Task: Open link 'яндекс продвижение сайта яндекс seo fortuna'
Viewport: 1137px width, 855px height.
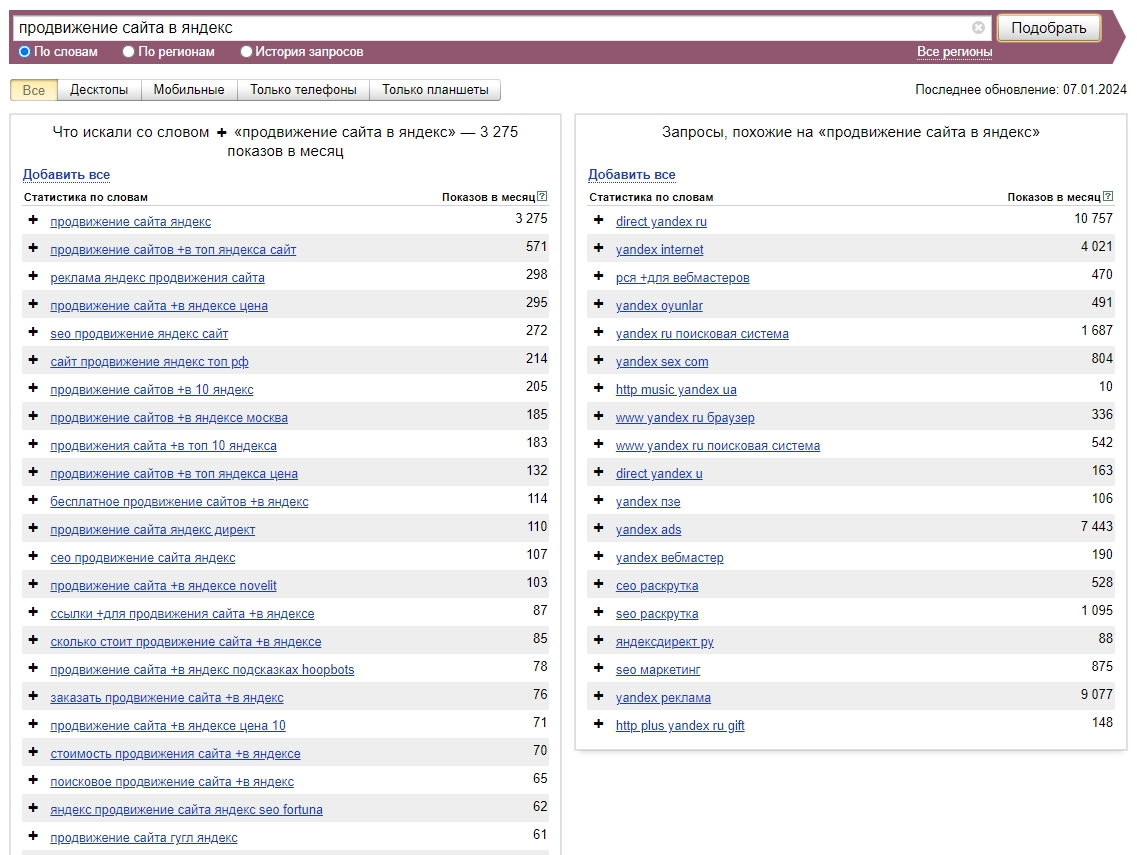Action: click(x=186, y=810)
